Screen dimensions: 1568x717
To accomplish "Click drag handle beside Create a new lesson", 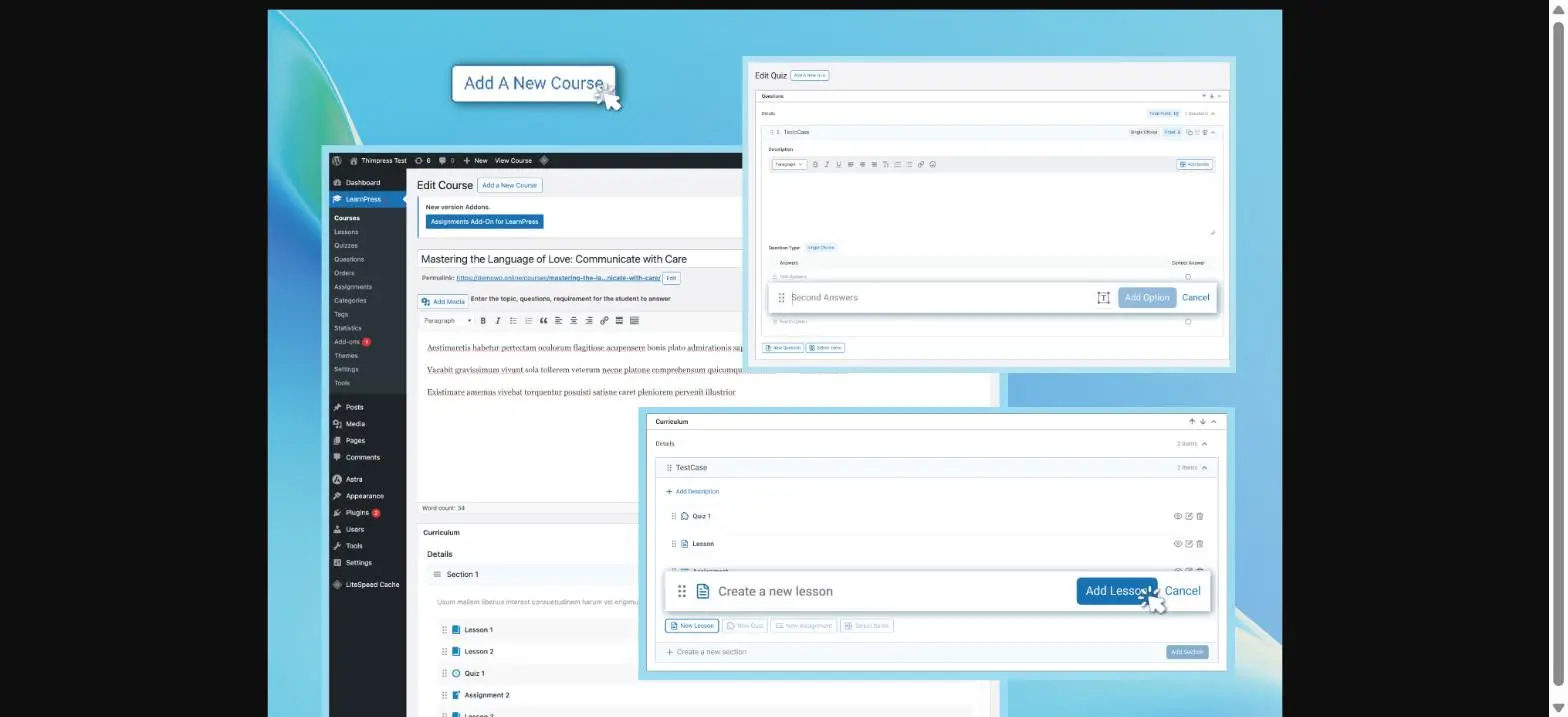I will pos(682,591).
